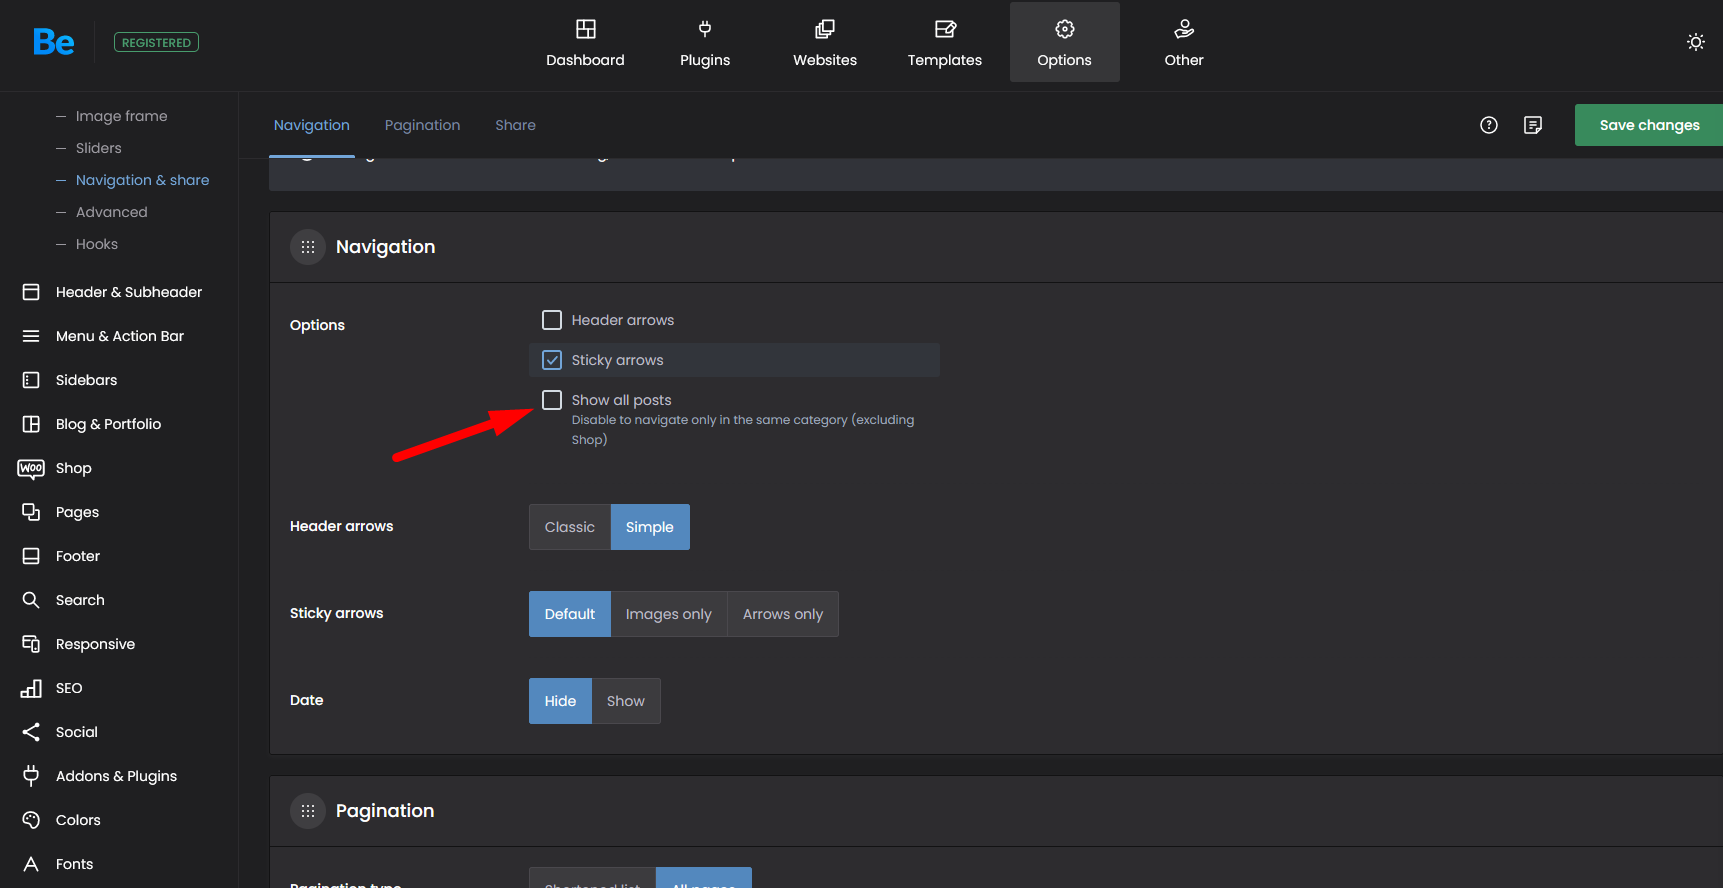Set Sticky arrows to Arrows only
1723x888 pixels.
point(783,614)
